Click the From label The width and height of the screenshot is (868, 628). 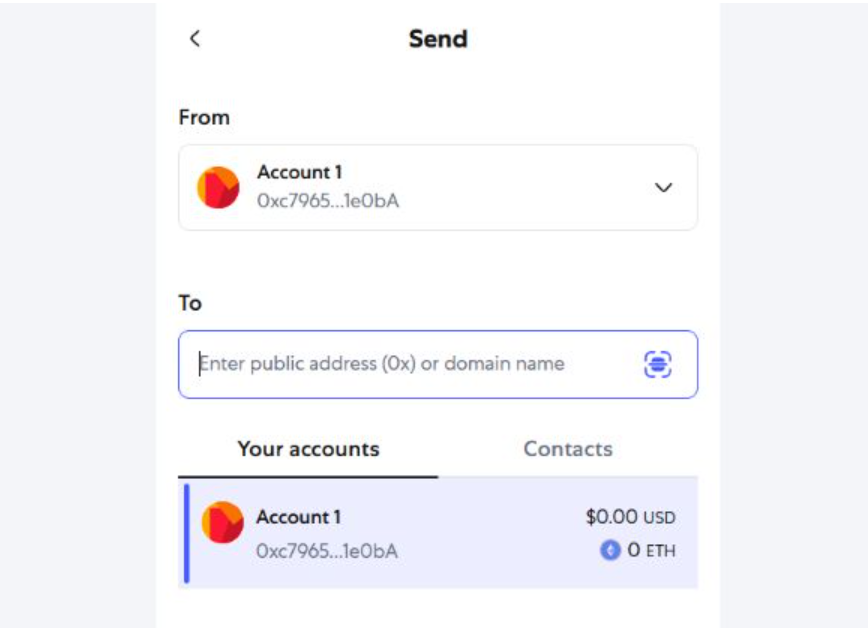pos(204,117)
